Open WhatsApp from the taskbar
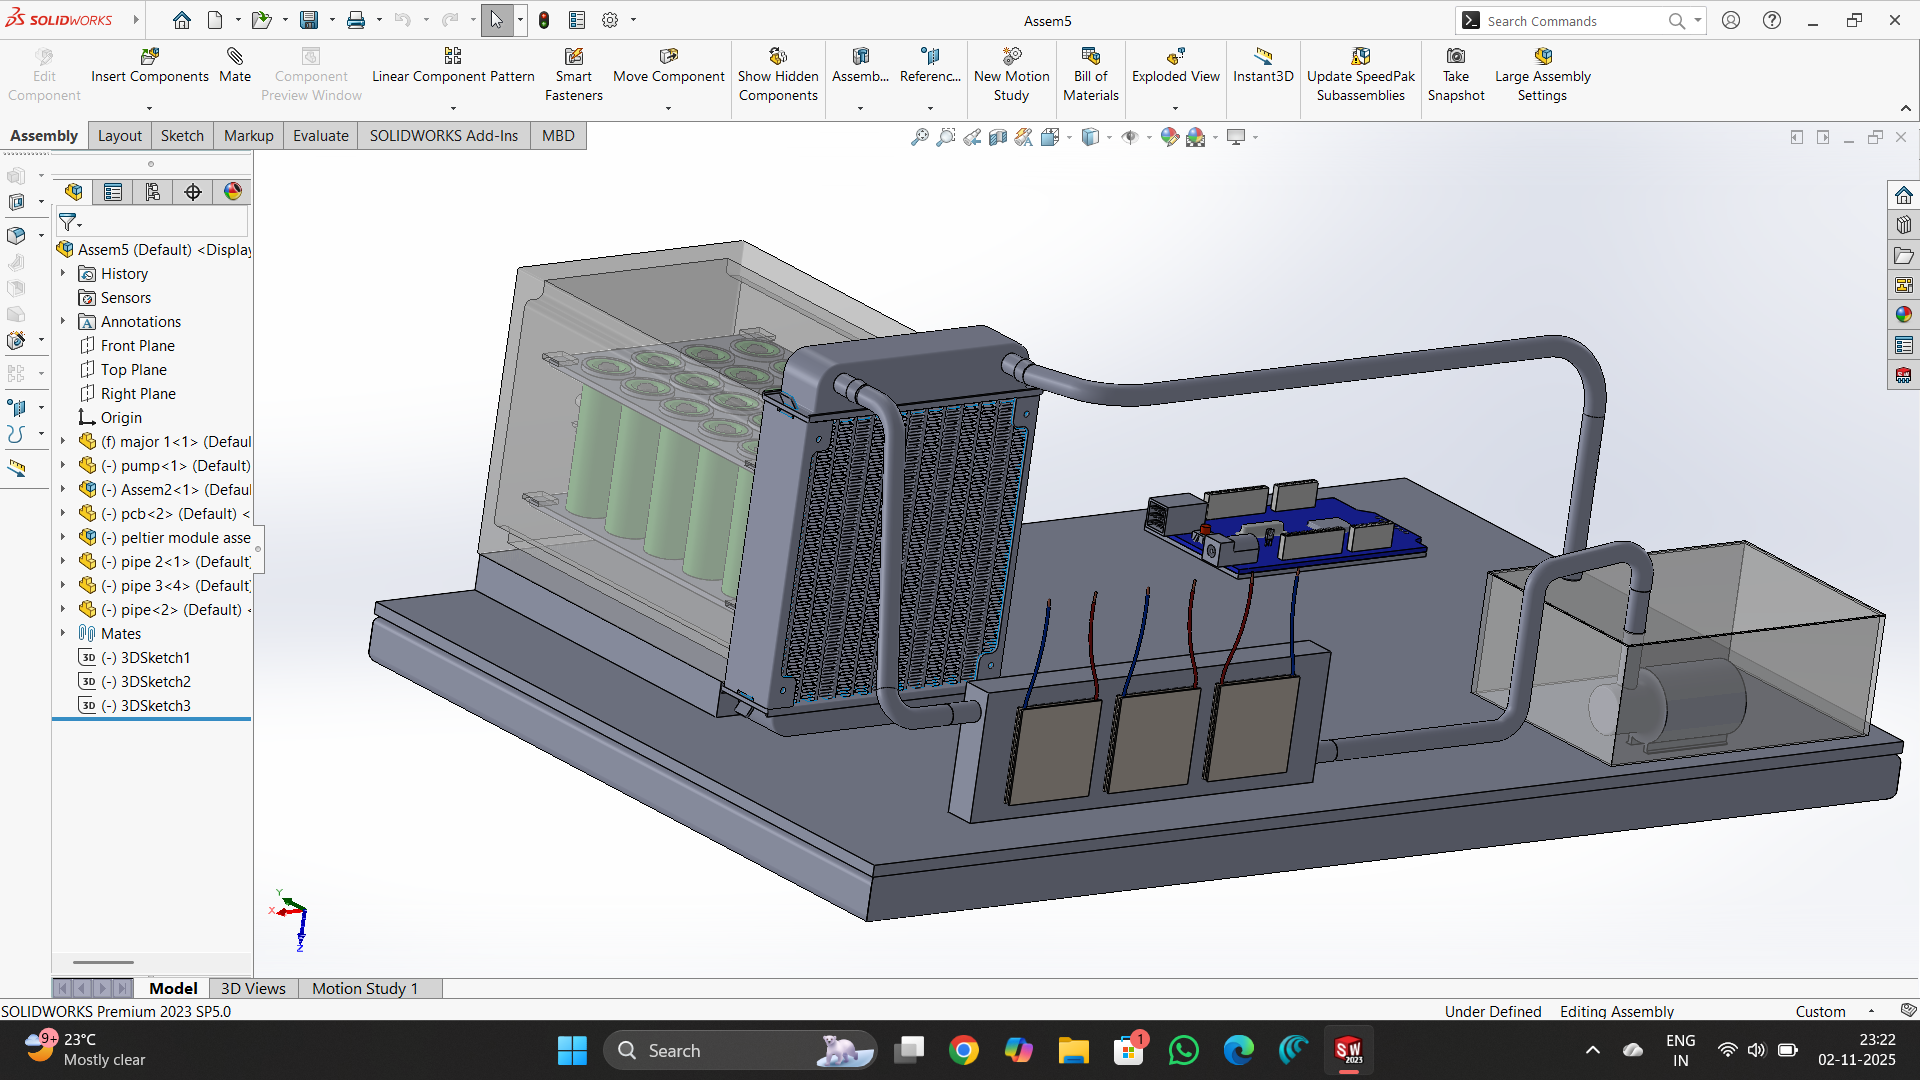 pyautogui.click(x=1183, y=1051)
